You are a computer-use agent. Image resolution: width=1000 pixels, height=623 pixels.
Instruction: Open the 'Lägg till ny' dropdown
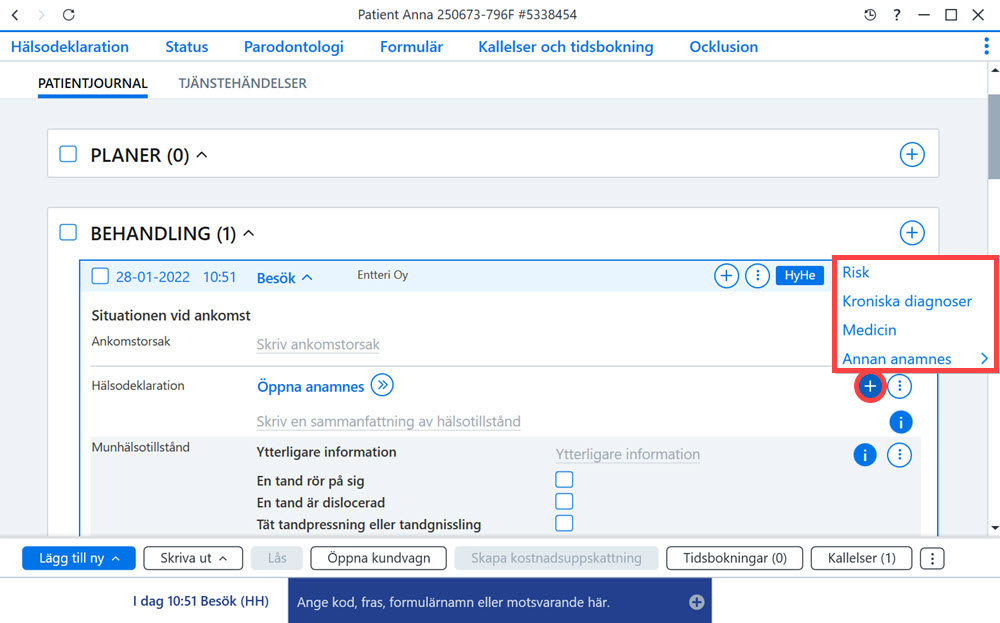(79, 558)
